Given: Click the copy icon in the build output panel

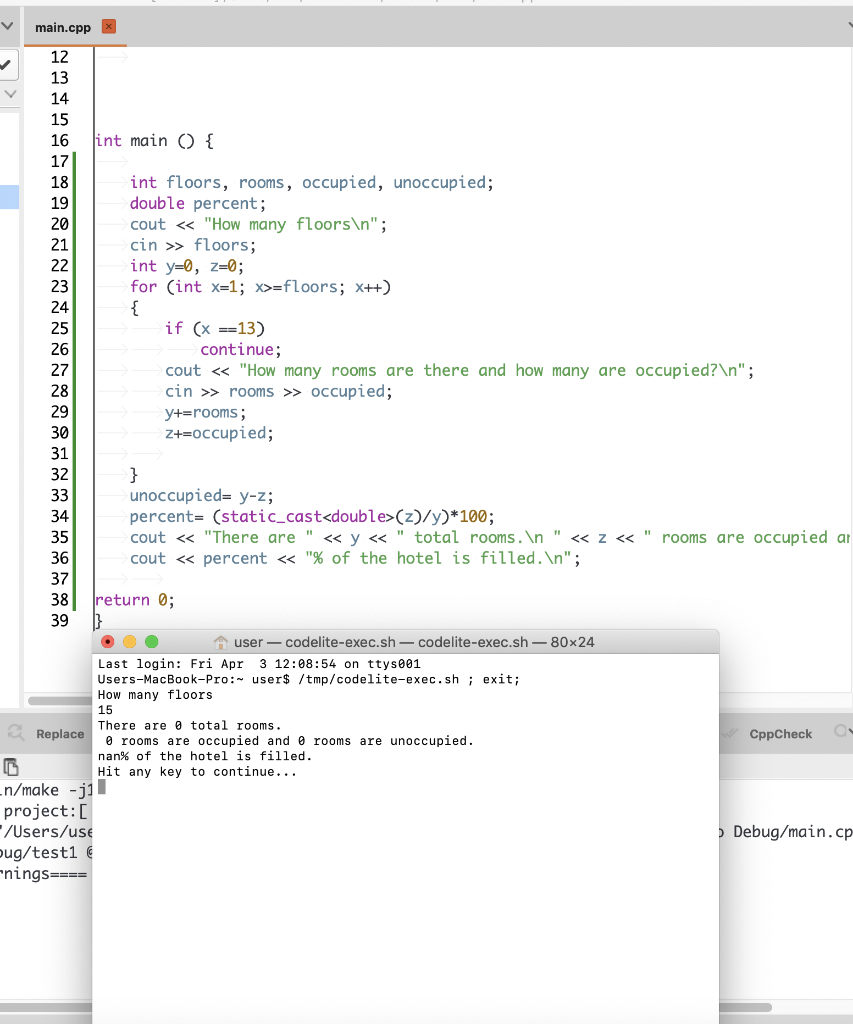Looking at the screenshot, I should (x=13, y=766).
